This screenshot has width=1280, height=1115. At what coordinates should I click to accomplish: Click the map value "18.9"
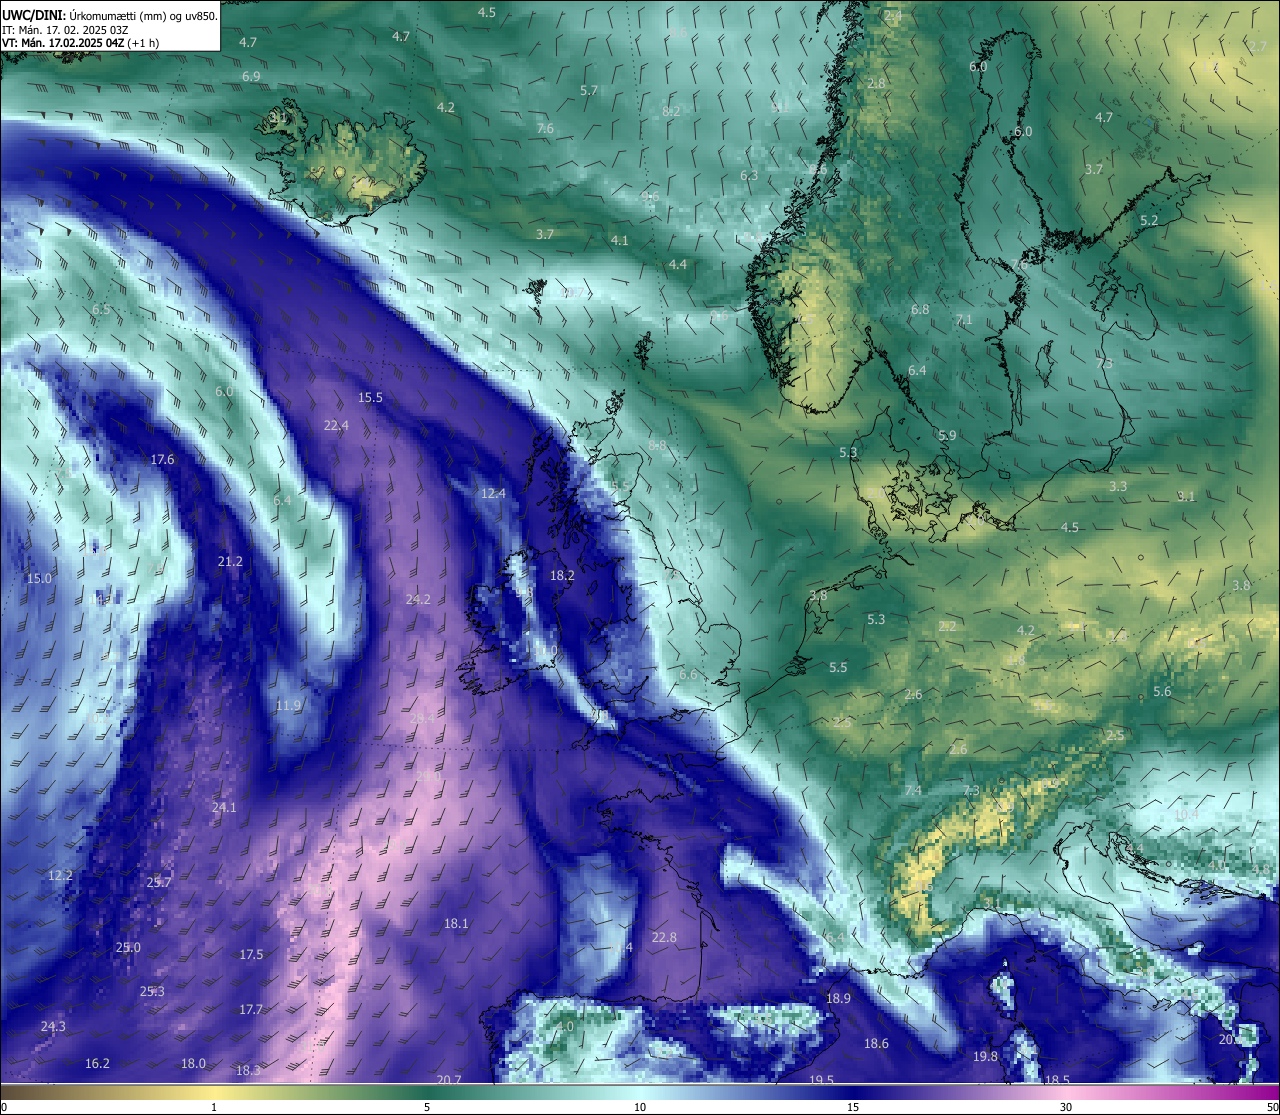pos(838,998)
